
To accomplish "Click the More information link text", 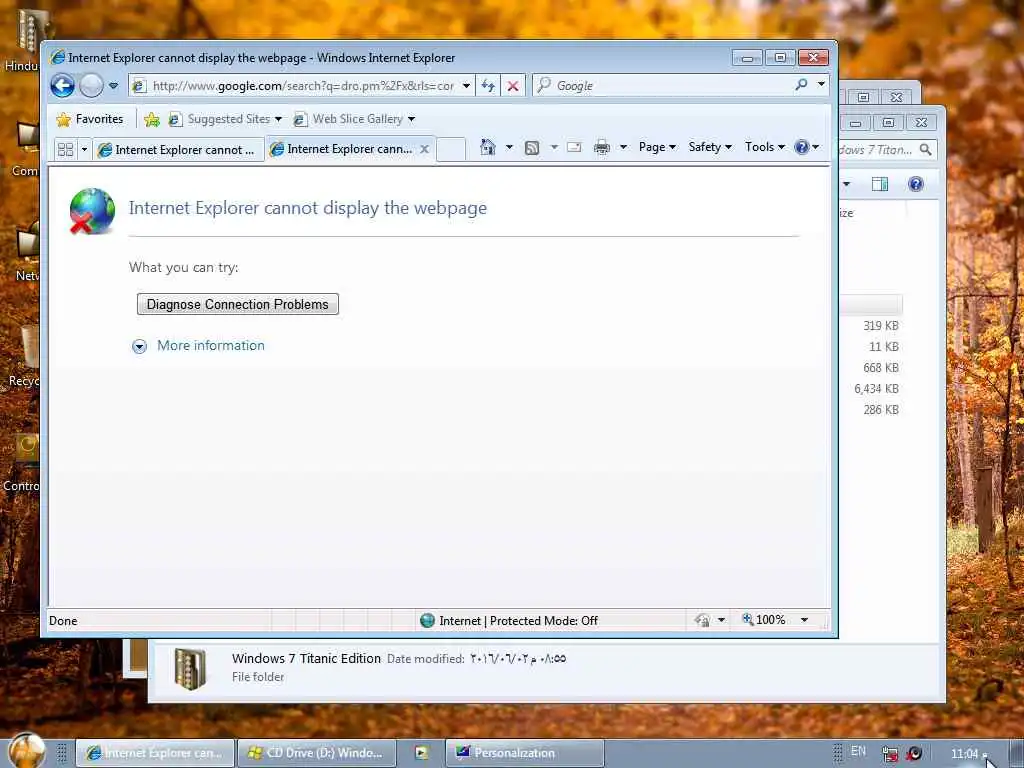I will 211,345.
